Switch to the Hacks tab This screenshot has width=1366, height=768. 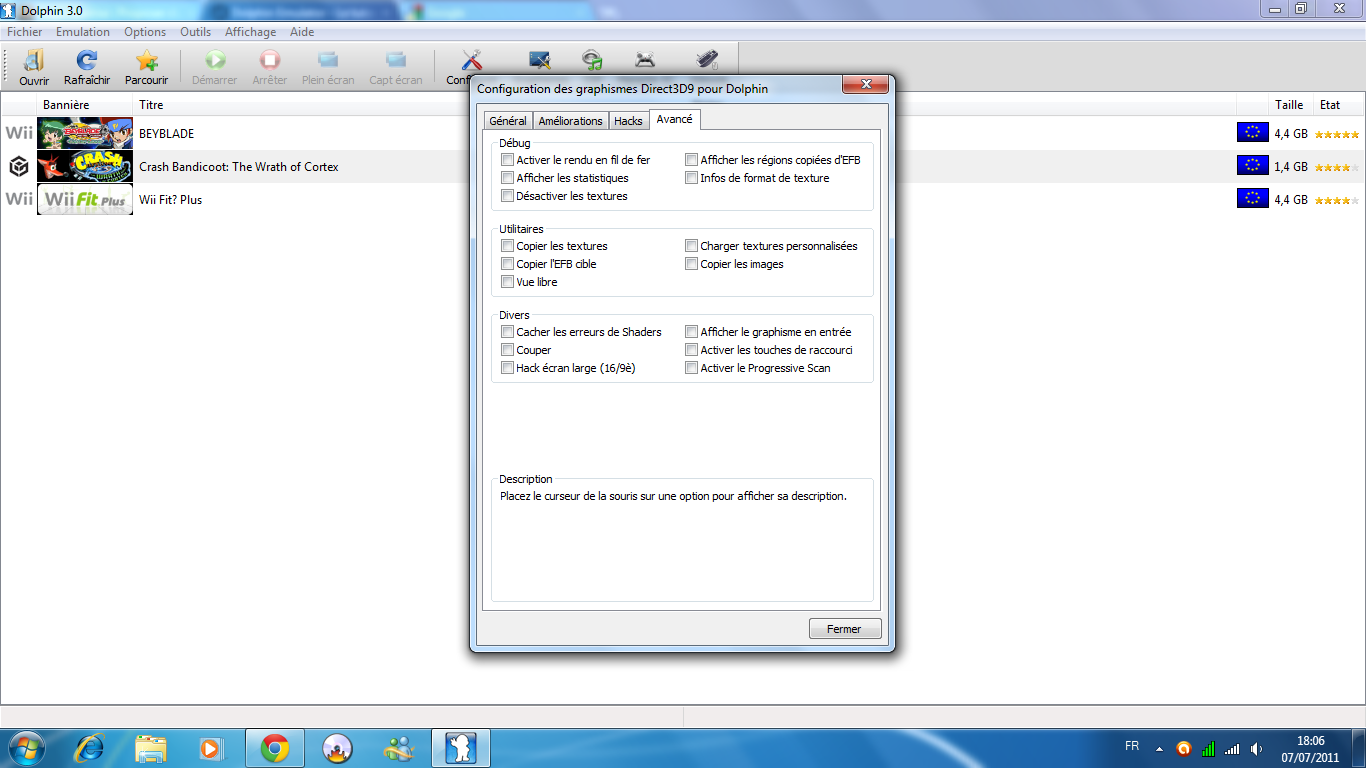(628, 121)
